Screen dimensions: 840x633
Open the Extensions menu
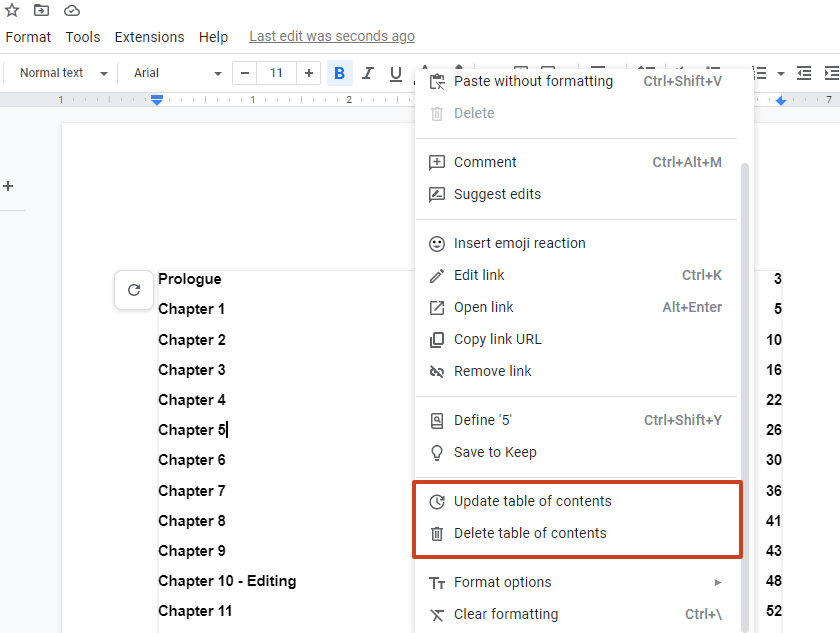[x=149, y=36]
